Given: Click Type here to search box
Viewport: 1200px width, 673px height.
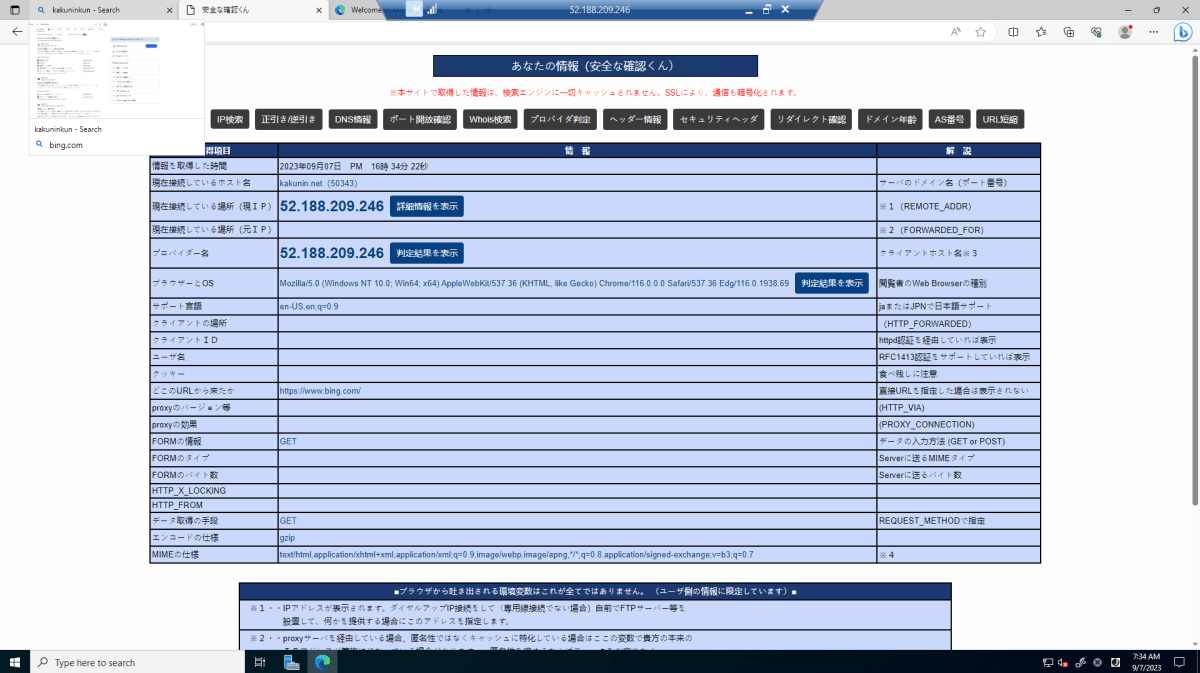Looking at the screenshot, I should click(x=135, y=662).
